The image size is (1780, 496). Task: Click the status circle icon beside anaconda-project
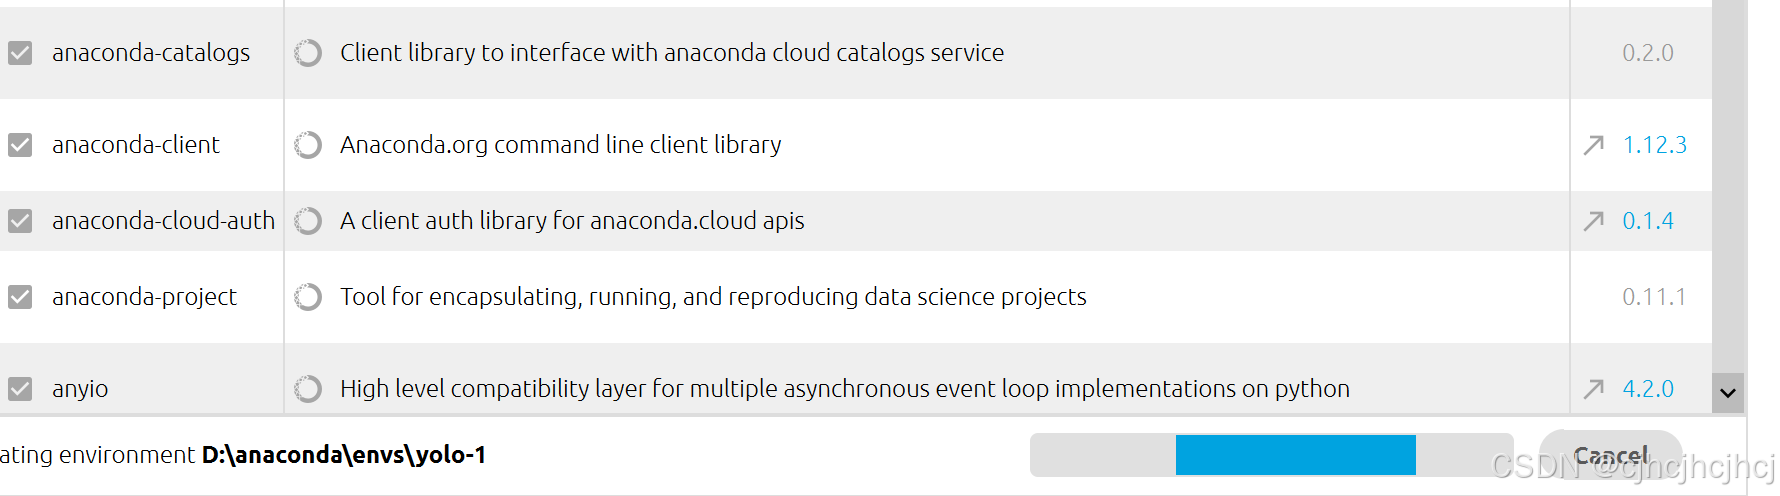click(308, 297)
